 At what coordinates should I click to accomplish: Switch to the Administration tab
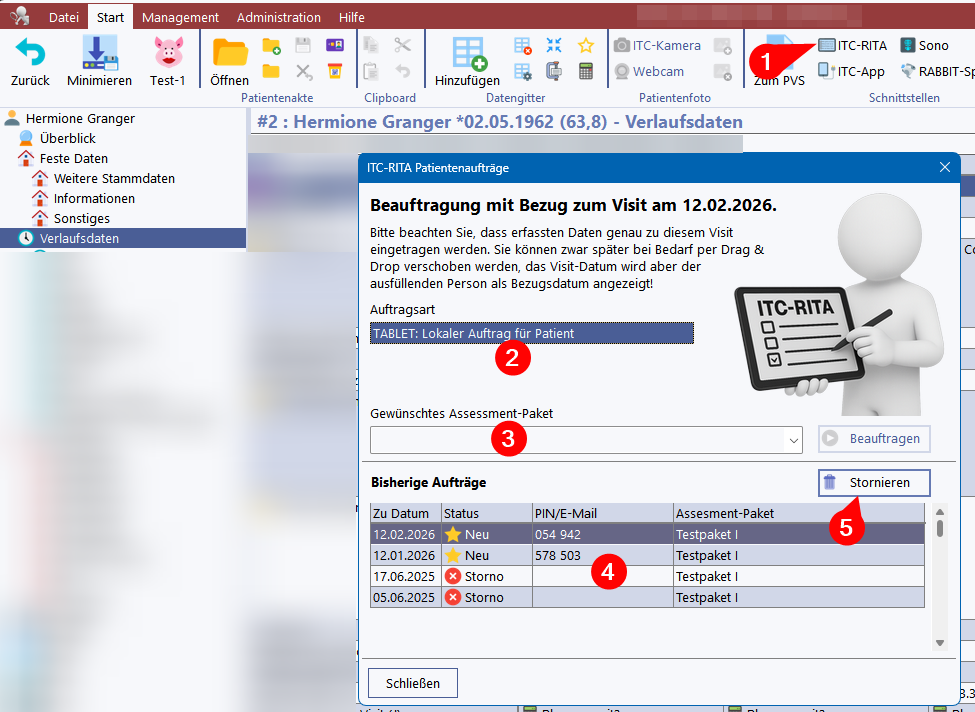tap(279, 17)
